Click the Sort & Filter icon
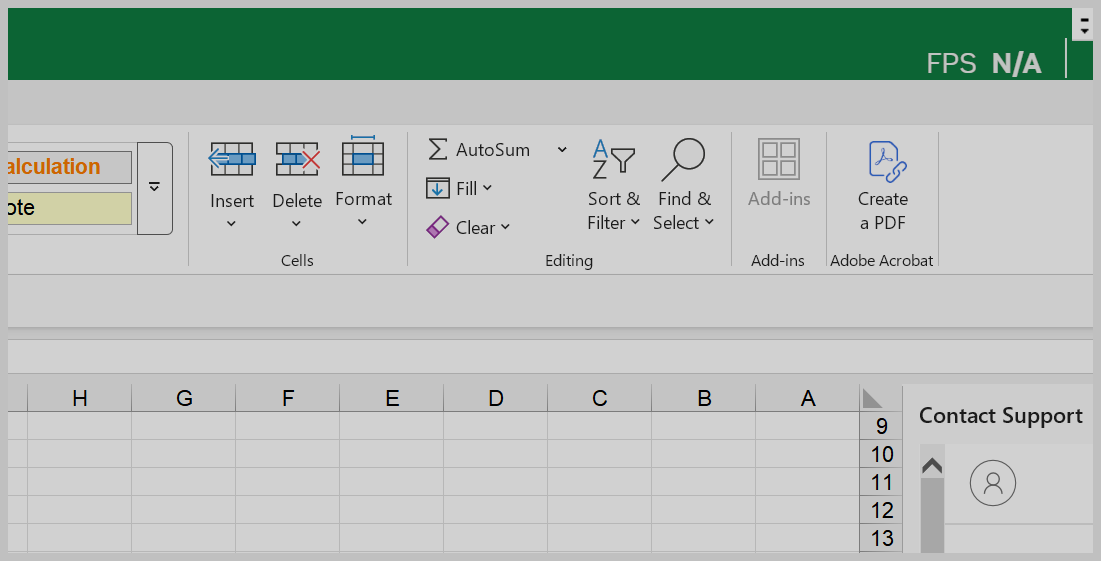1101x561 pixels. [x=613, y=159]
